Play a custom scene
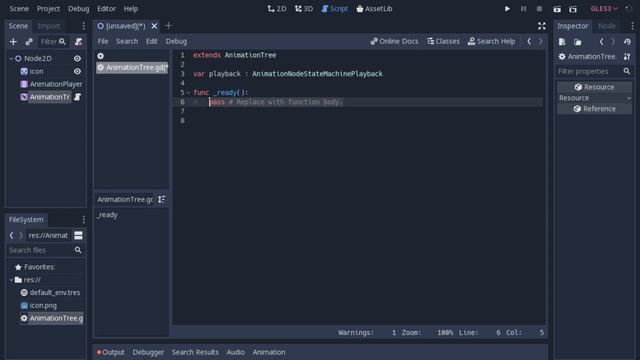 coord(573,9)
